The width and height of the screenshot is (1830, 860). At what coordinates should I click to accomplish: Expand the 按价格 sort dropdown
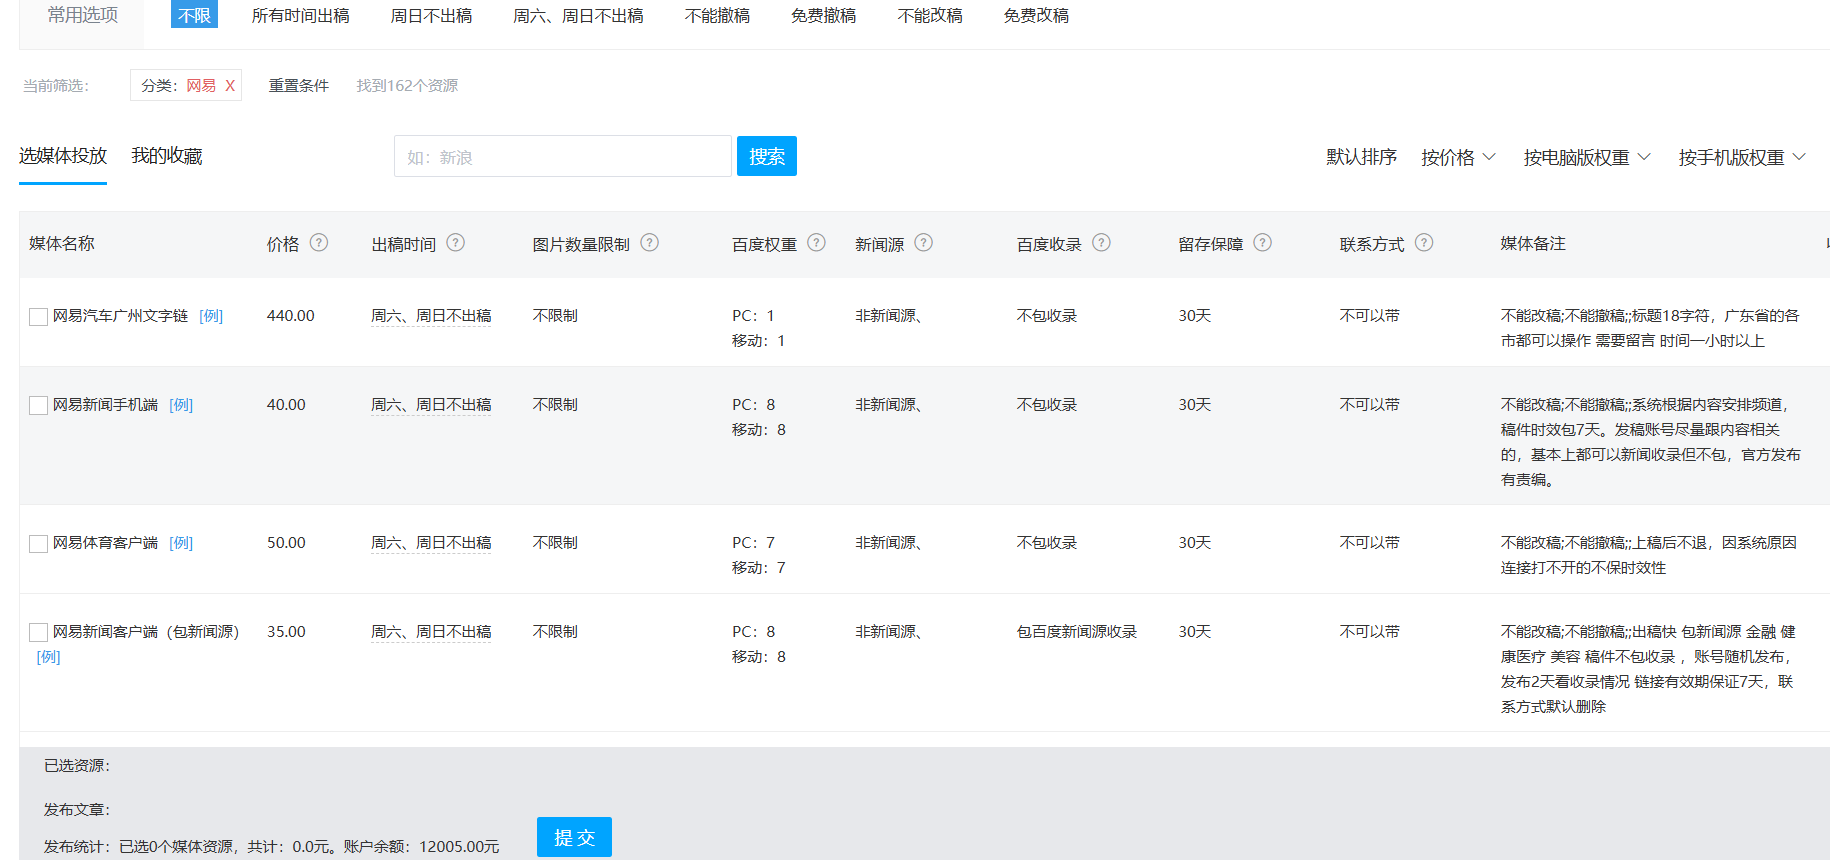[1458, 157]
